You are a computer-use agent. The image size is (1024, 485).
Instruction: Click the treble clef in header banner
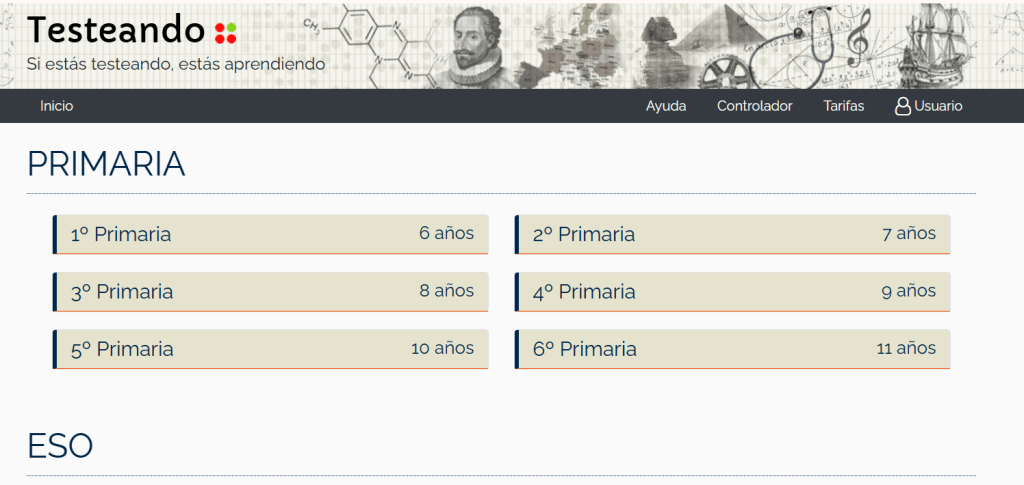(x=859, y=38)
